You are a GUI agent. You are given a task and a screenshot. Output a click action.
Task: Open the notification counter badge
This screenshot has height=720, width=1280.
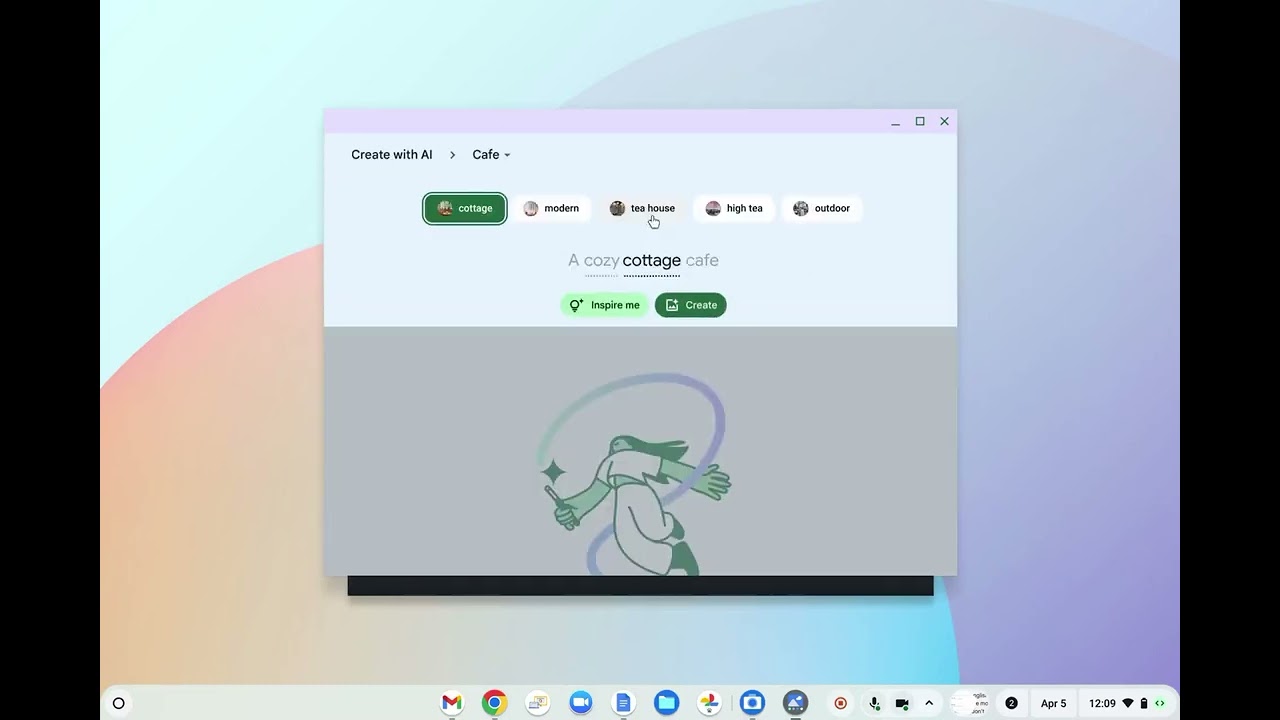[1011, 703]
